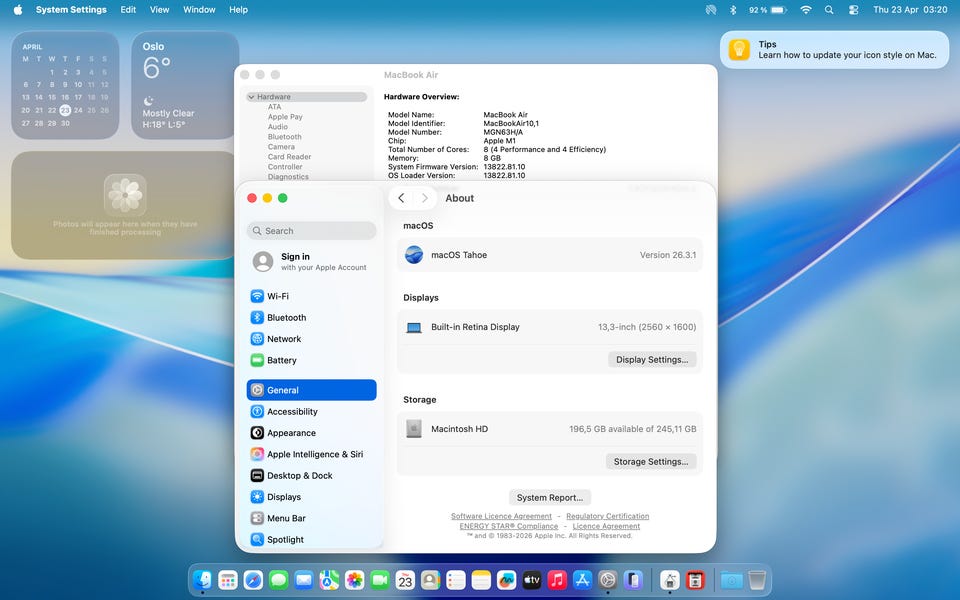
Task: Open the Window menu
Action: (199, 10)
